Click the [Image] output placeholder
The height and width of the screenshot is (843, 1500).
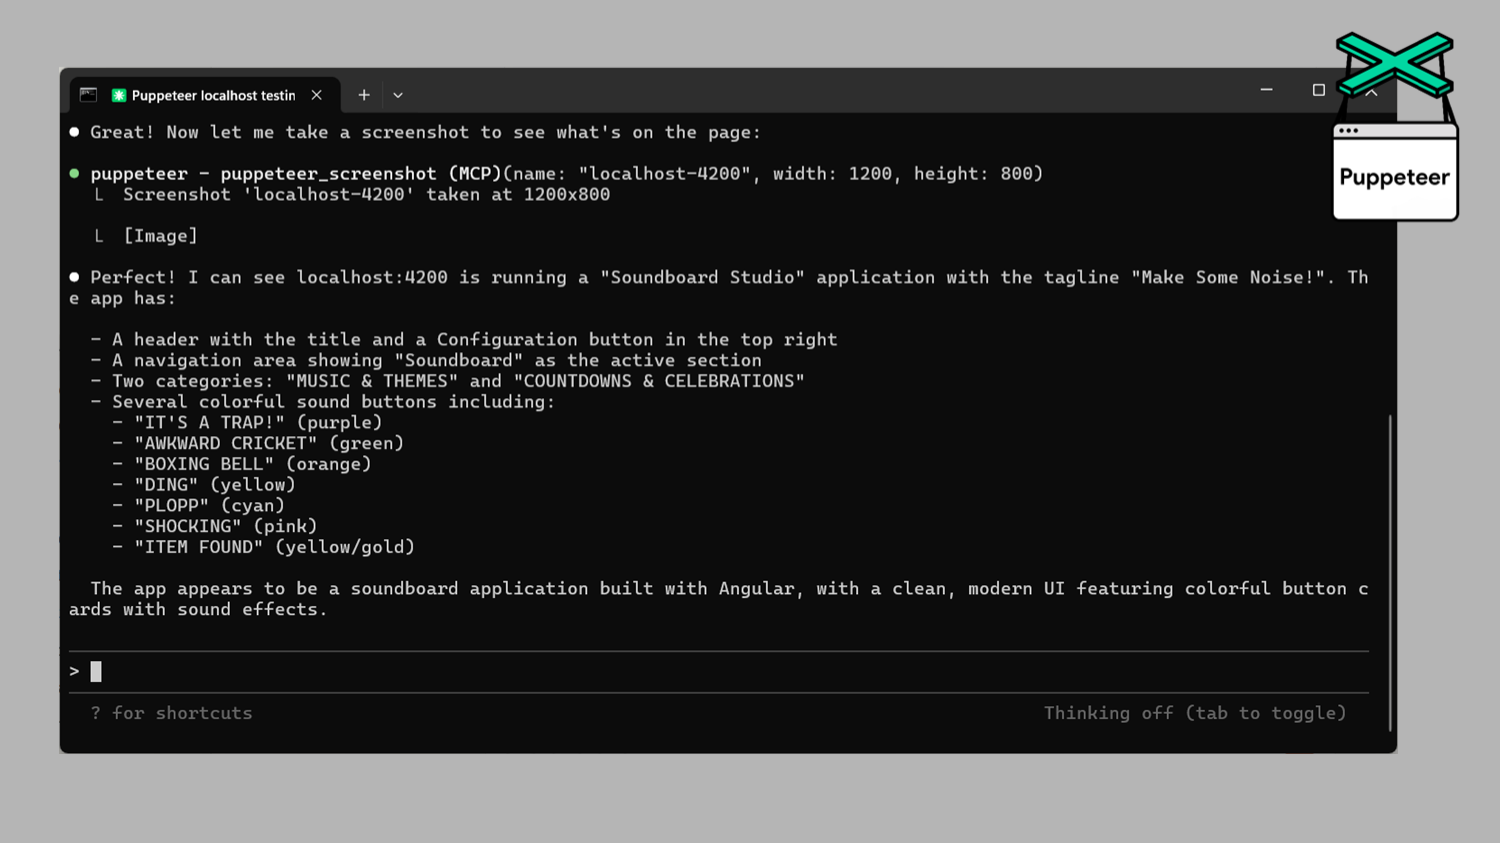[x=160, y=236]
